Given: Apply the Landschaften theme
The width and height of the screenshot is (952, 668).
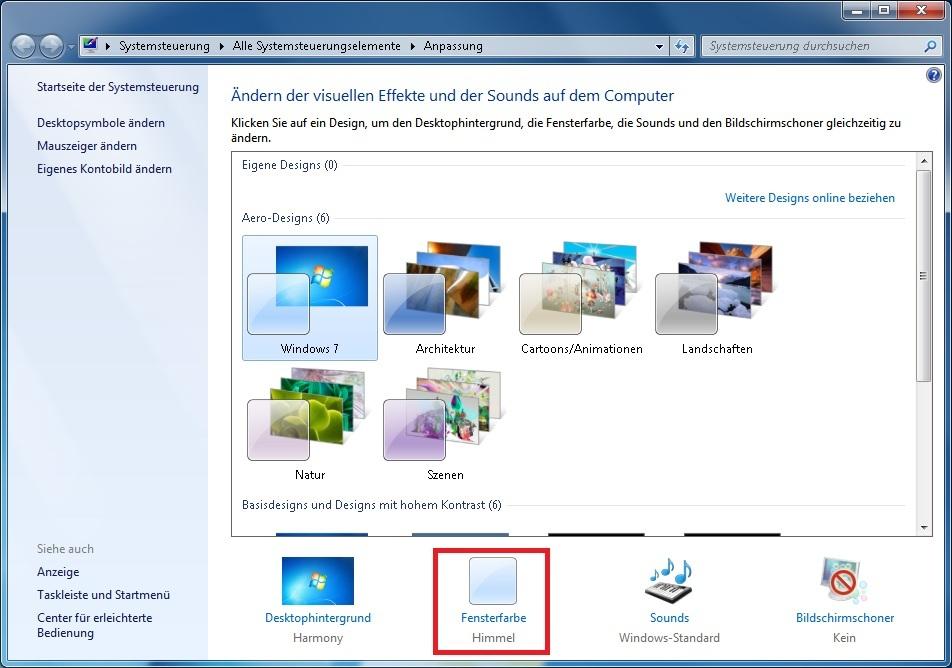Looking at the screenshot, I should [717, 297].
